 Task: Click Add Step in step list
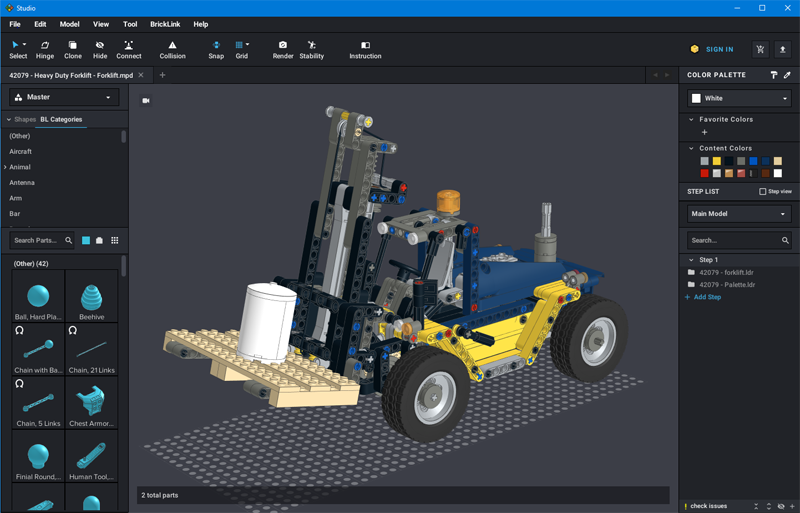tap(707, 297)
